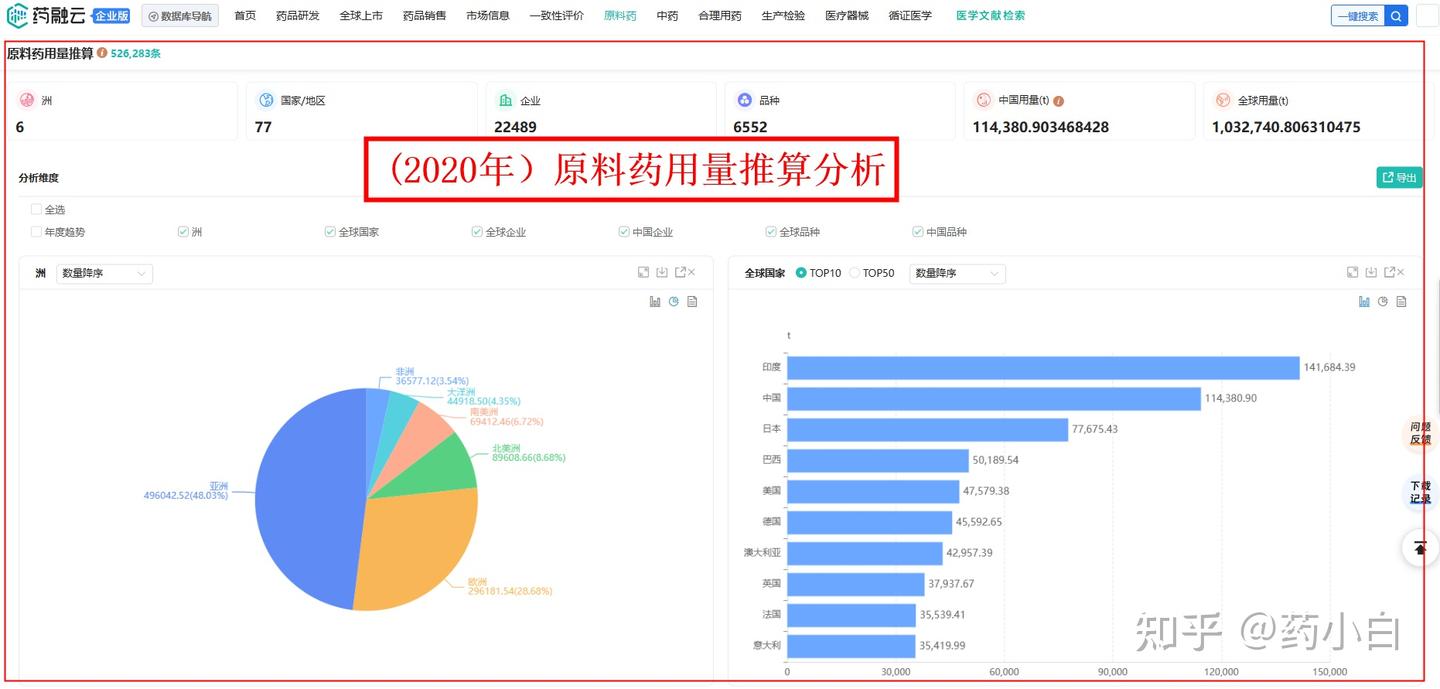Export data from the 洲 panel
This screenshot has height=689, width=1440.
coord(680,272)
